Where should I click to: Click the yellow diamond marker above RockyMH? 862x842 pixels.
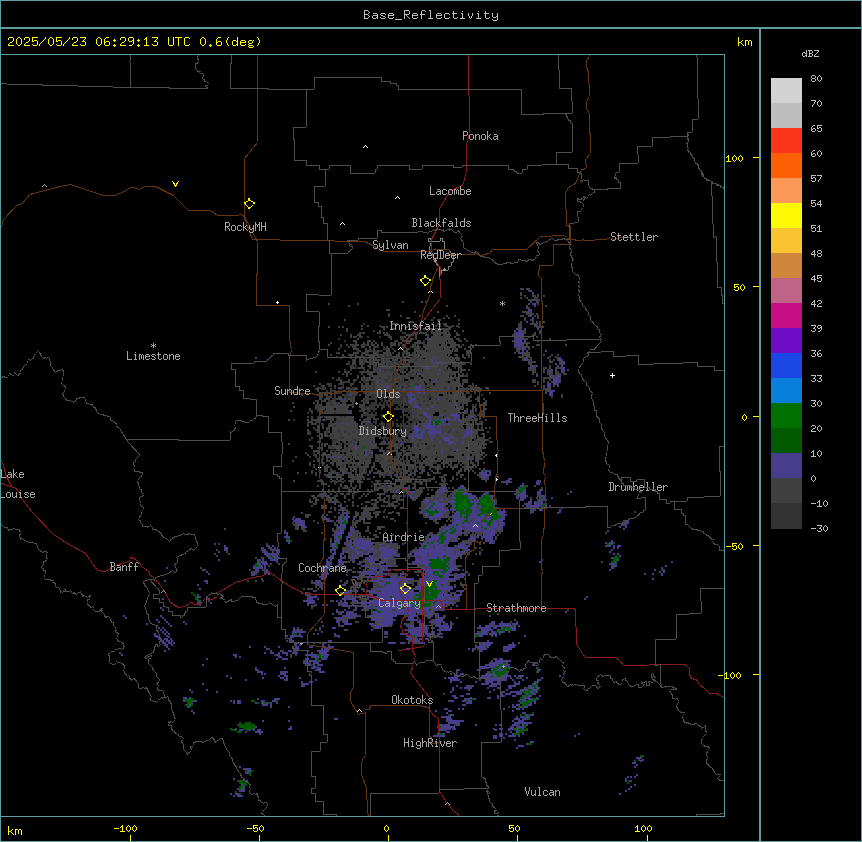click(x=250, y=204)
